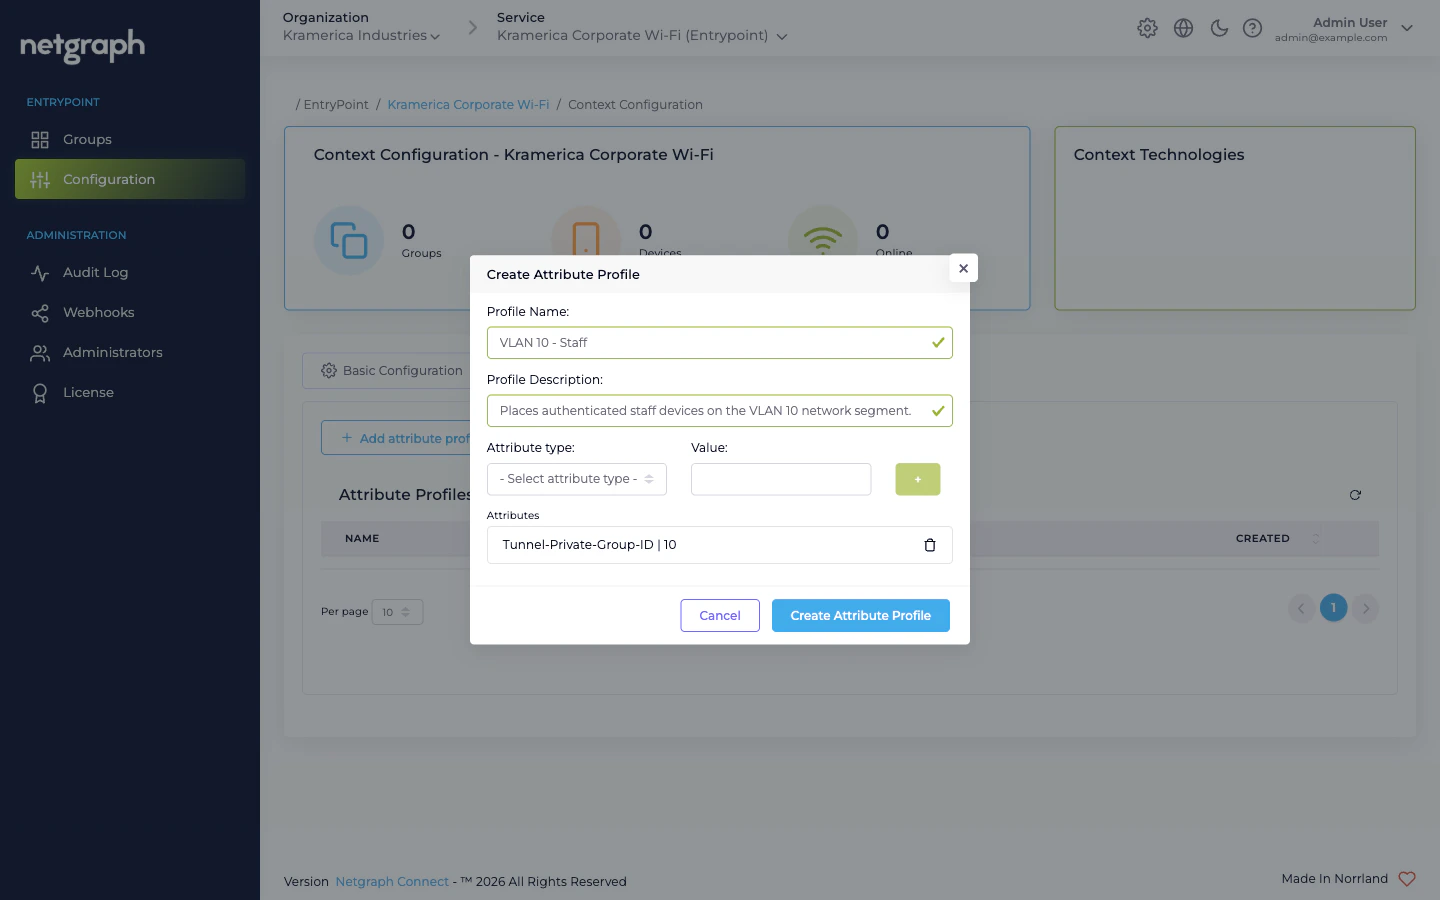The width and height of the screenshot is (1440, 900).
Task: Cancel the attribute profile dialog
Action: tap(720, 615)
